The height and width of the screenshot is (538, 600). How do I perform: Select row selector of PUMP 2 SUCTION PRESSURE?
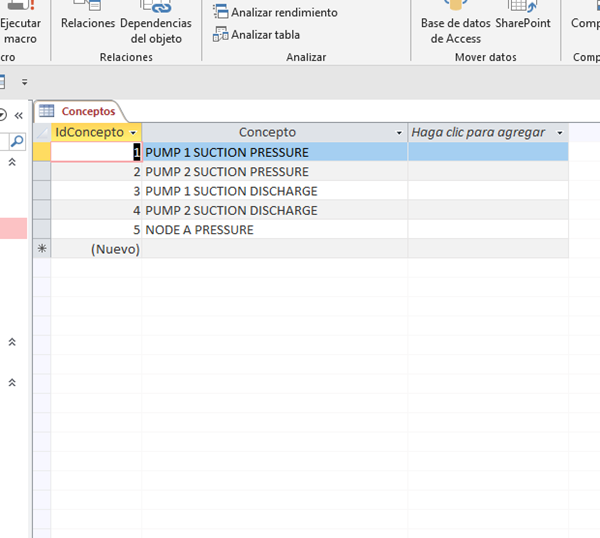click(42, 171)
